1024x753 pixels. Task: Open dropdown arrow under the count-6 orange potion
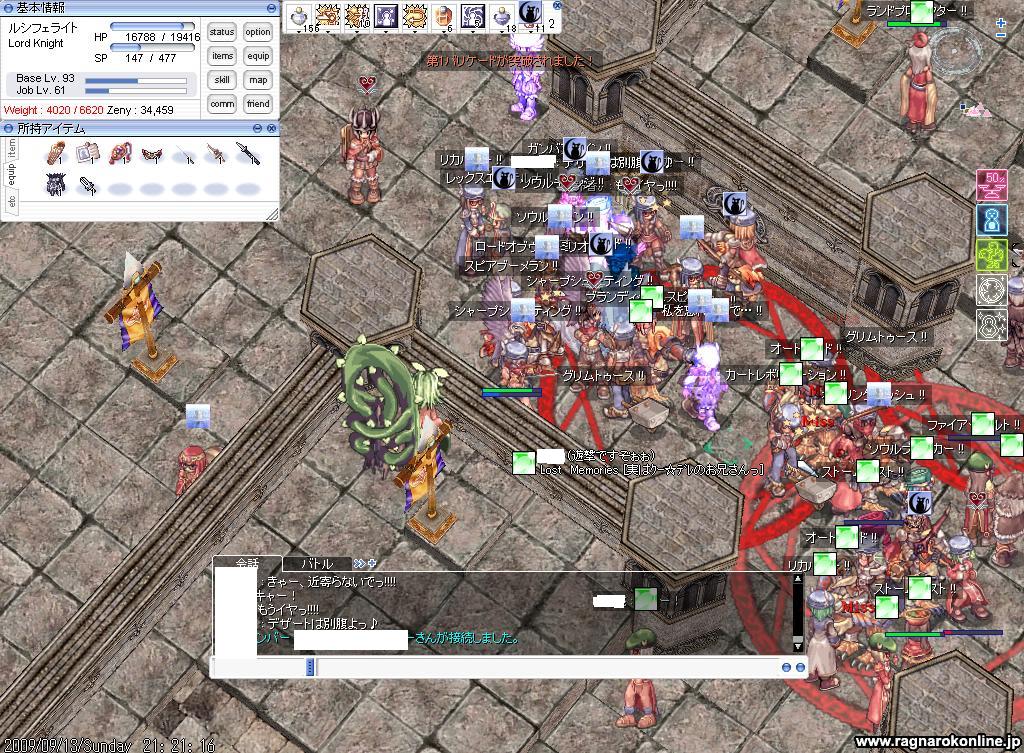[443, 31]
